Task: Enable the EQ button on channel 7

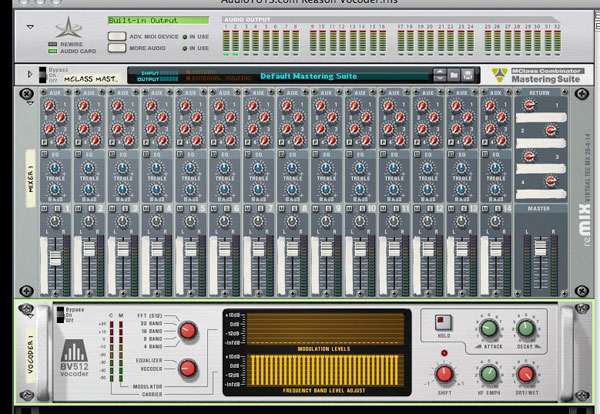Action: (248, 154)
